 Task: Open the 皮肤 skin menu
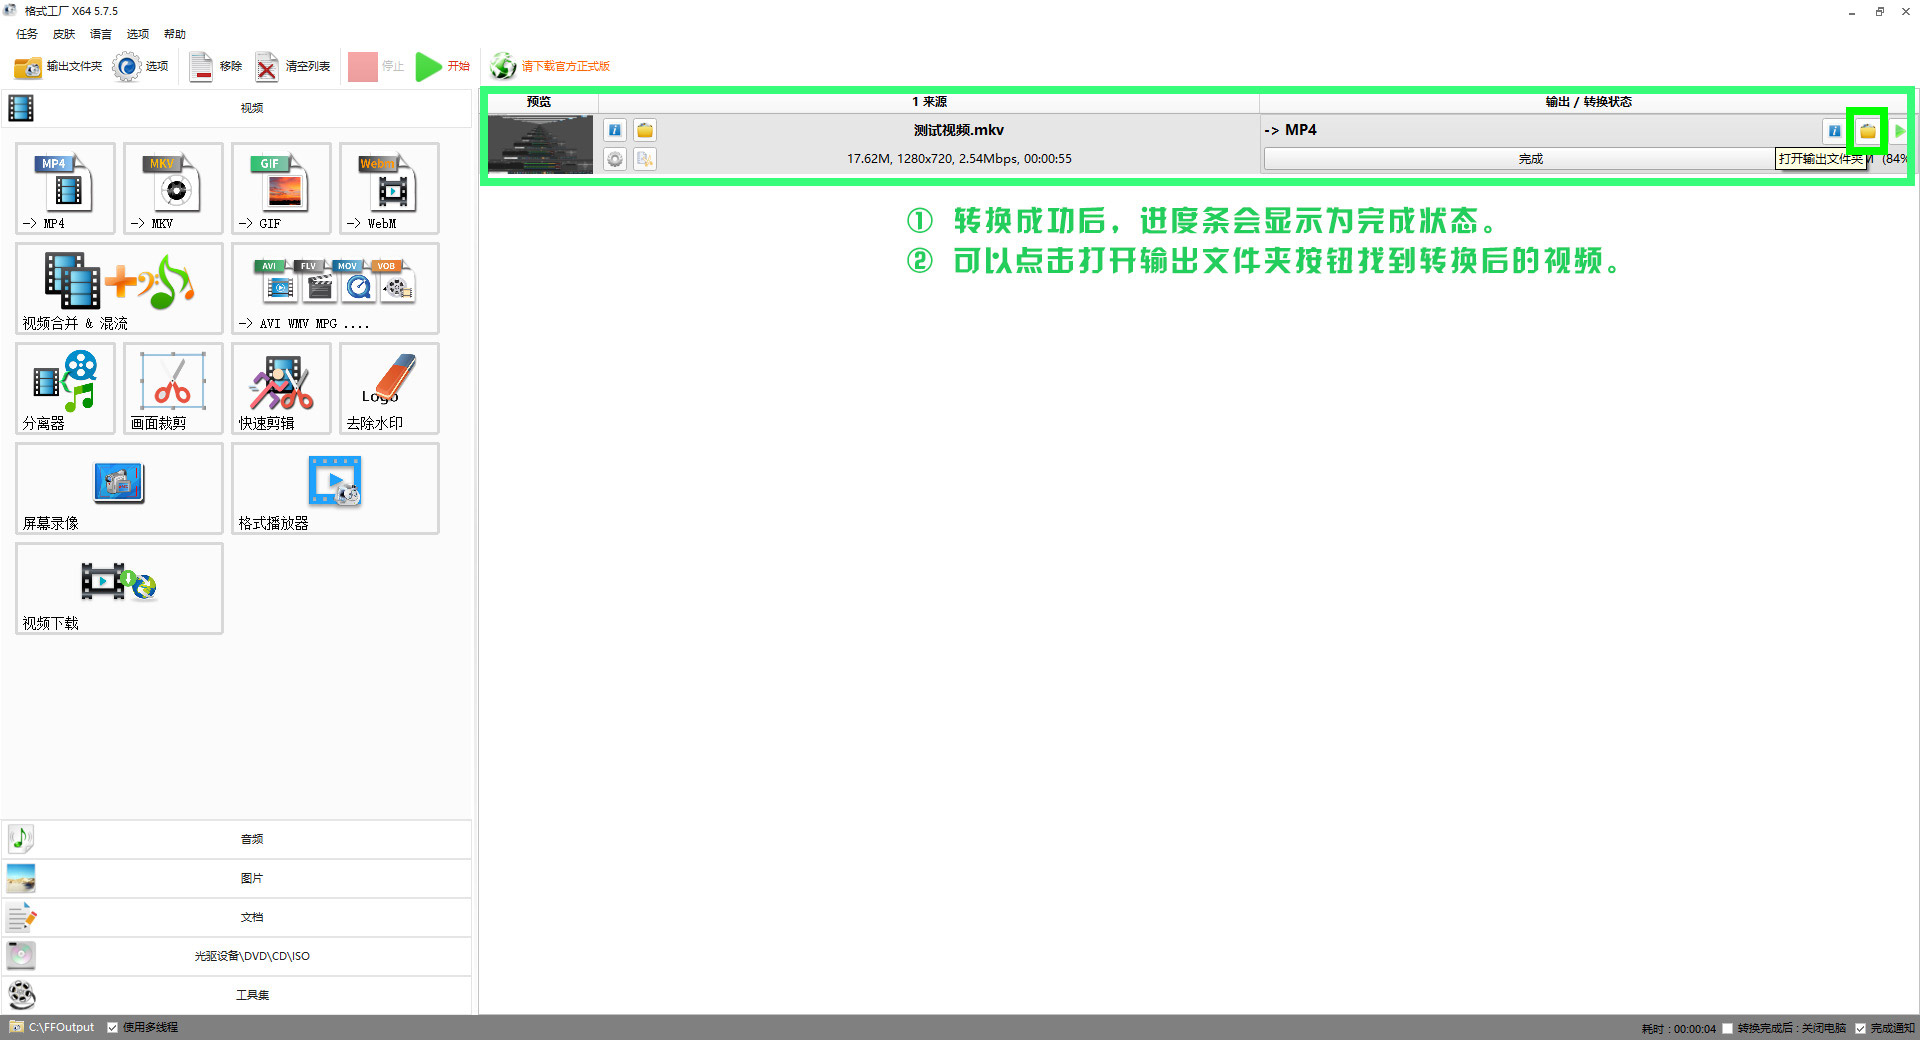(64, 34)
